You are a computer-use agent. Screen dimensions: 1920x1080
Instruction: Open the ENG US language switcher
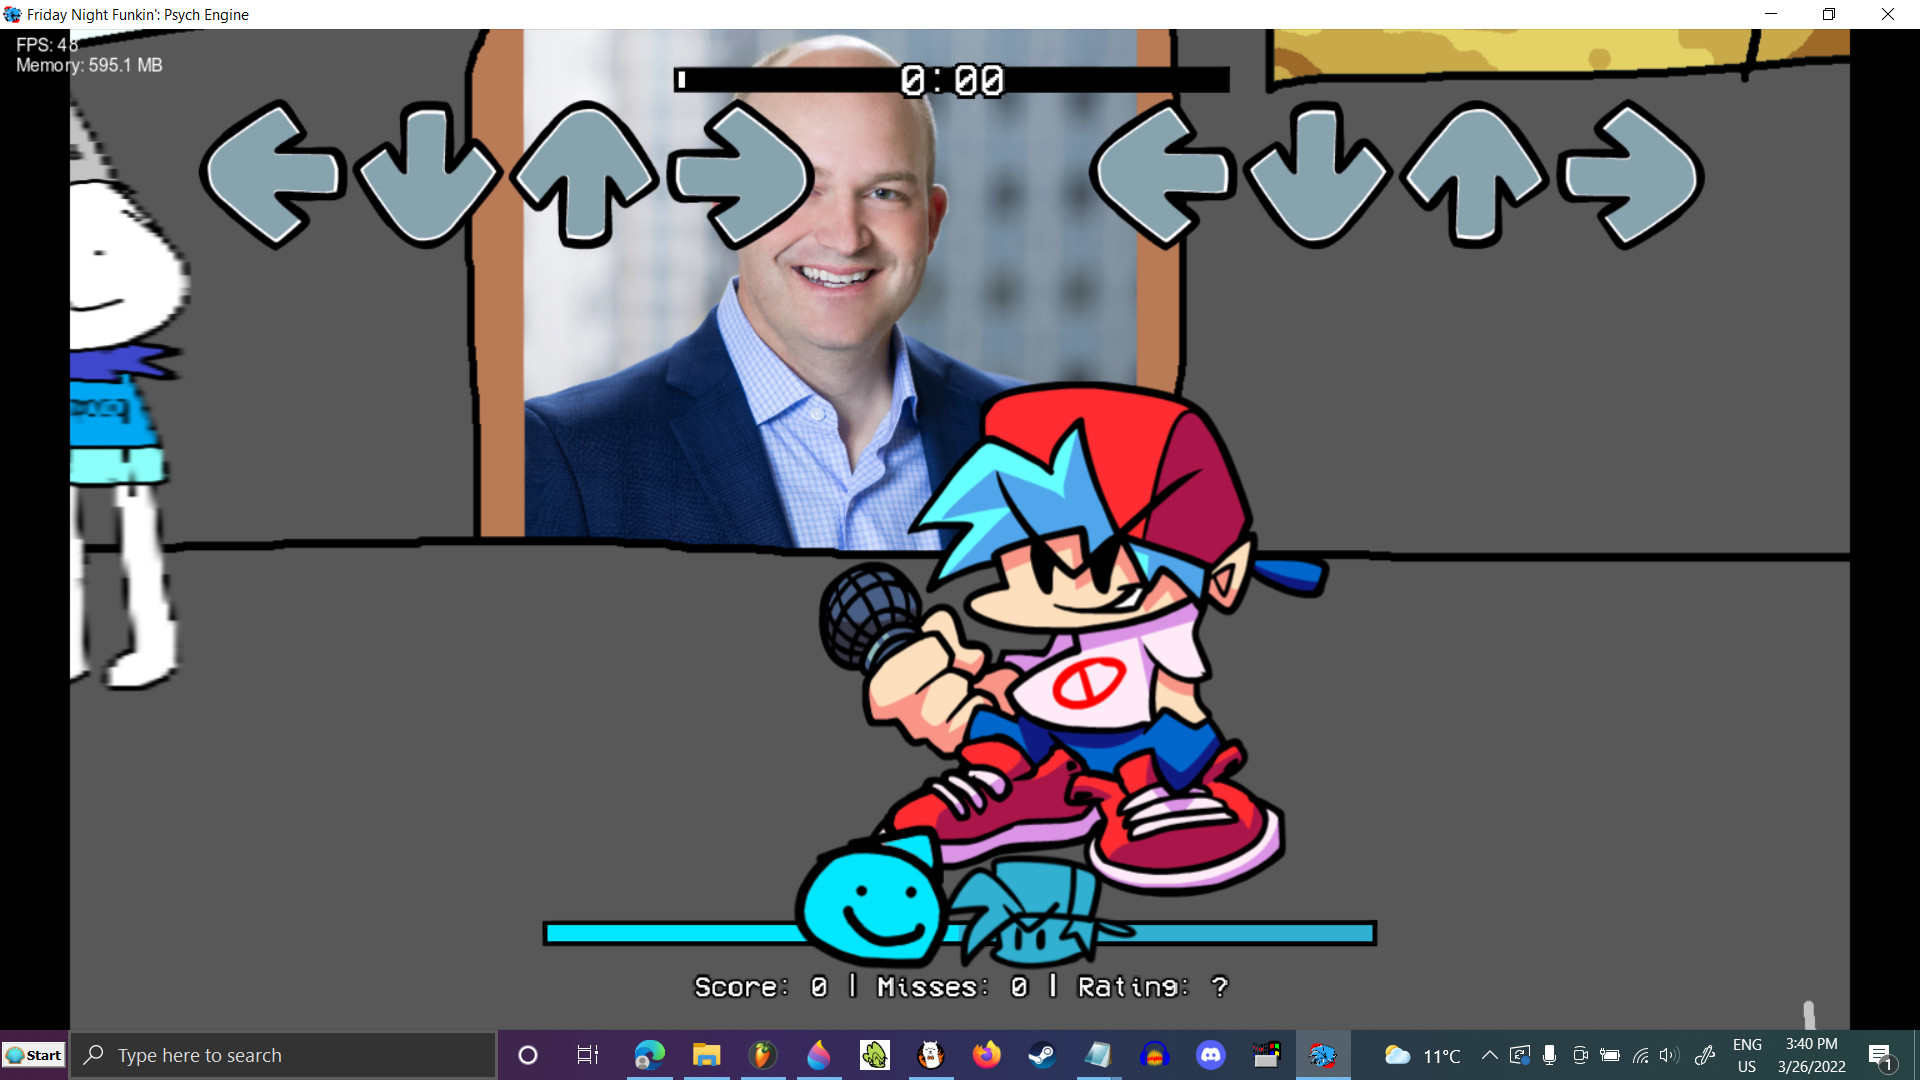[x=1747, y=1055]
